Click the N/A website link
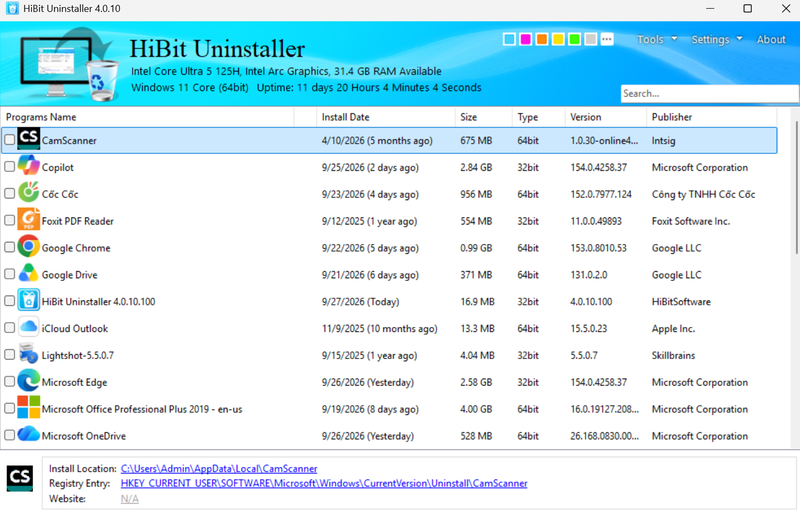This screenshot has width=800, height=513. [130, 499]
